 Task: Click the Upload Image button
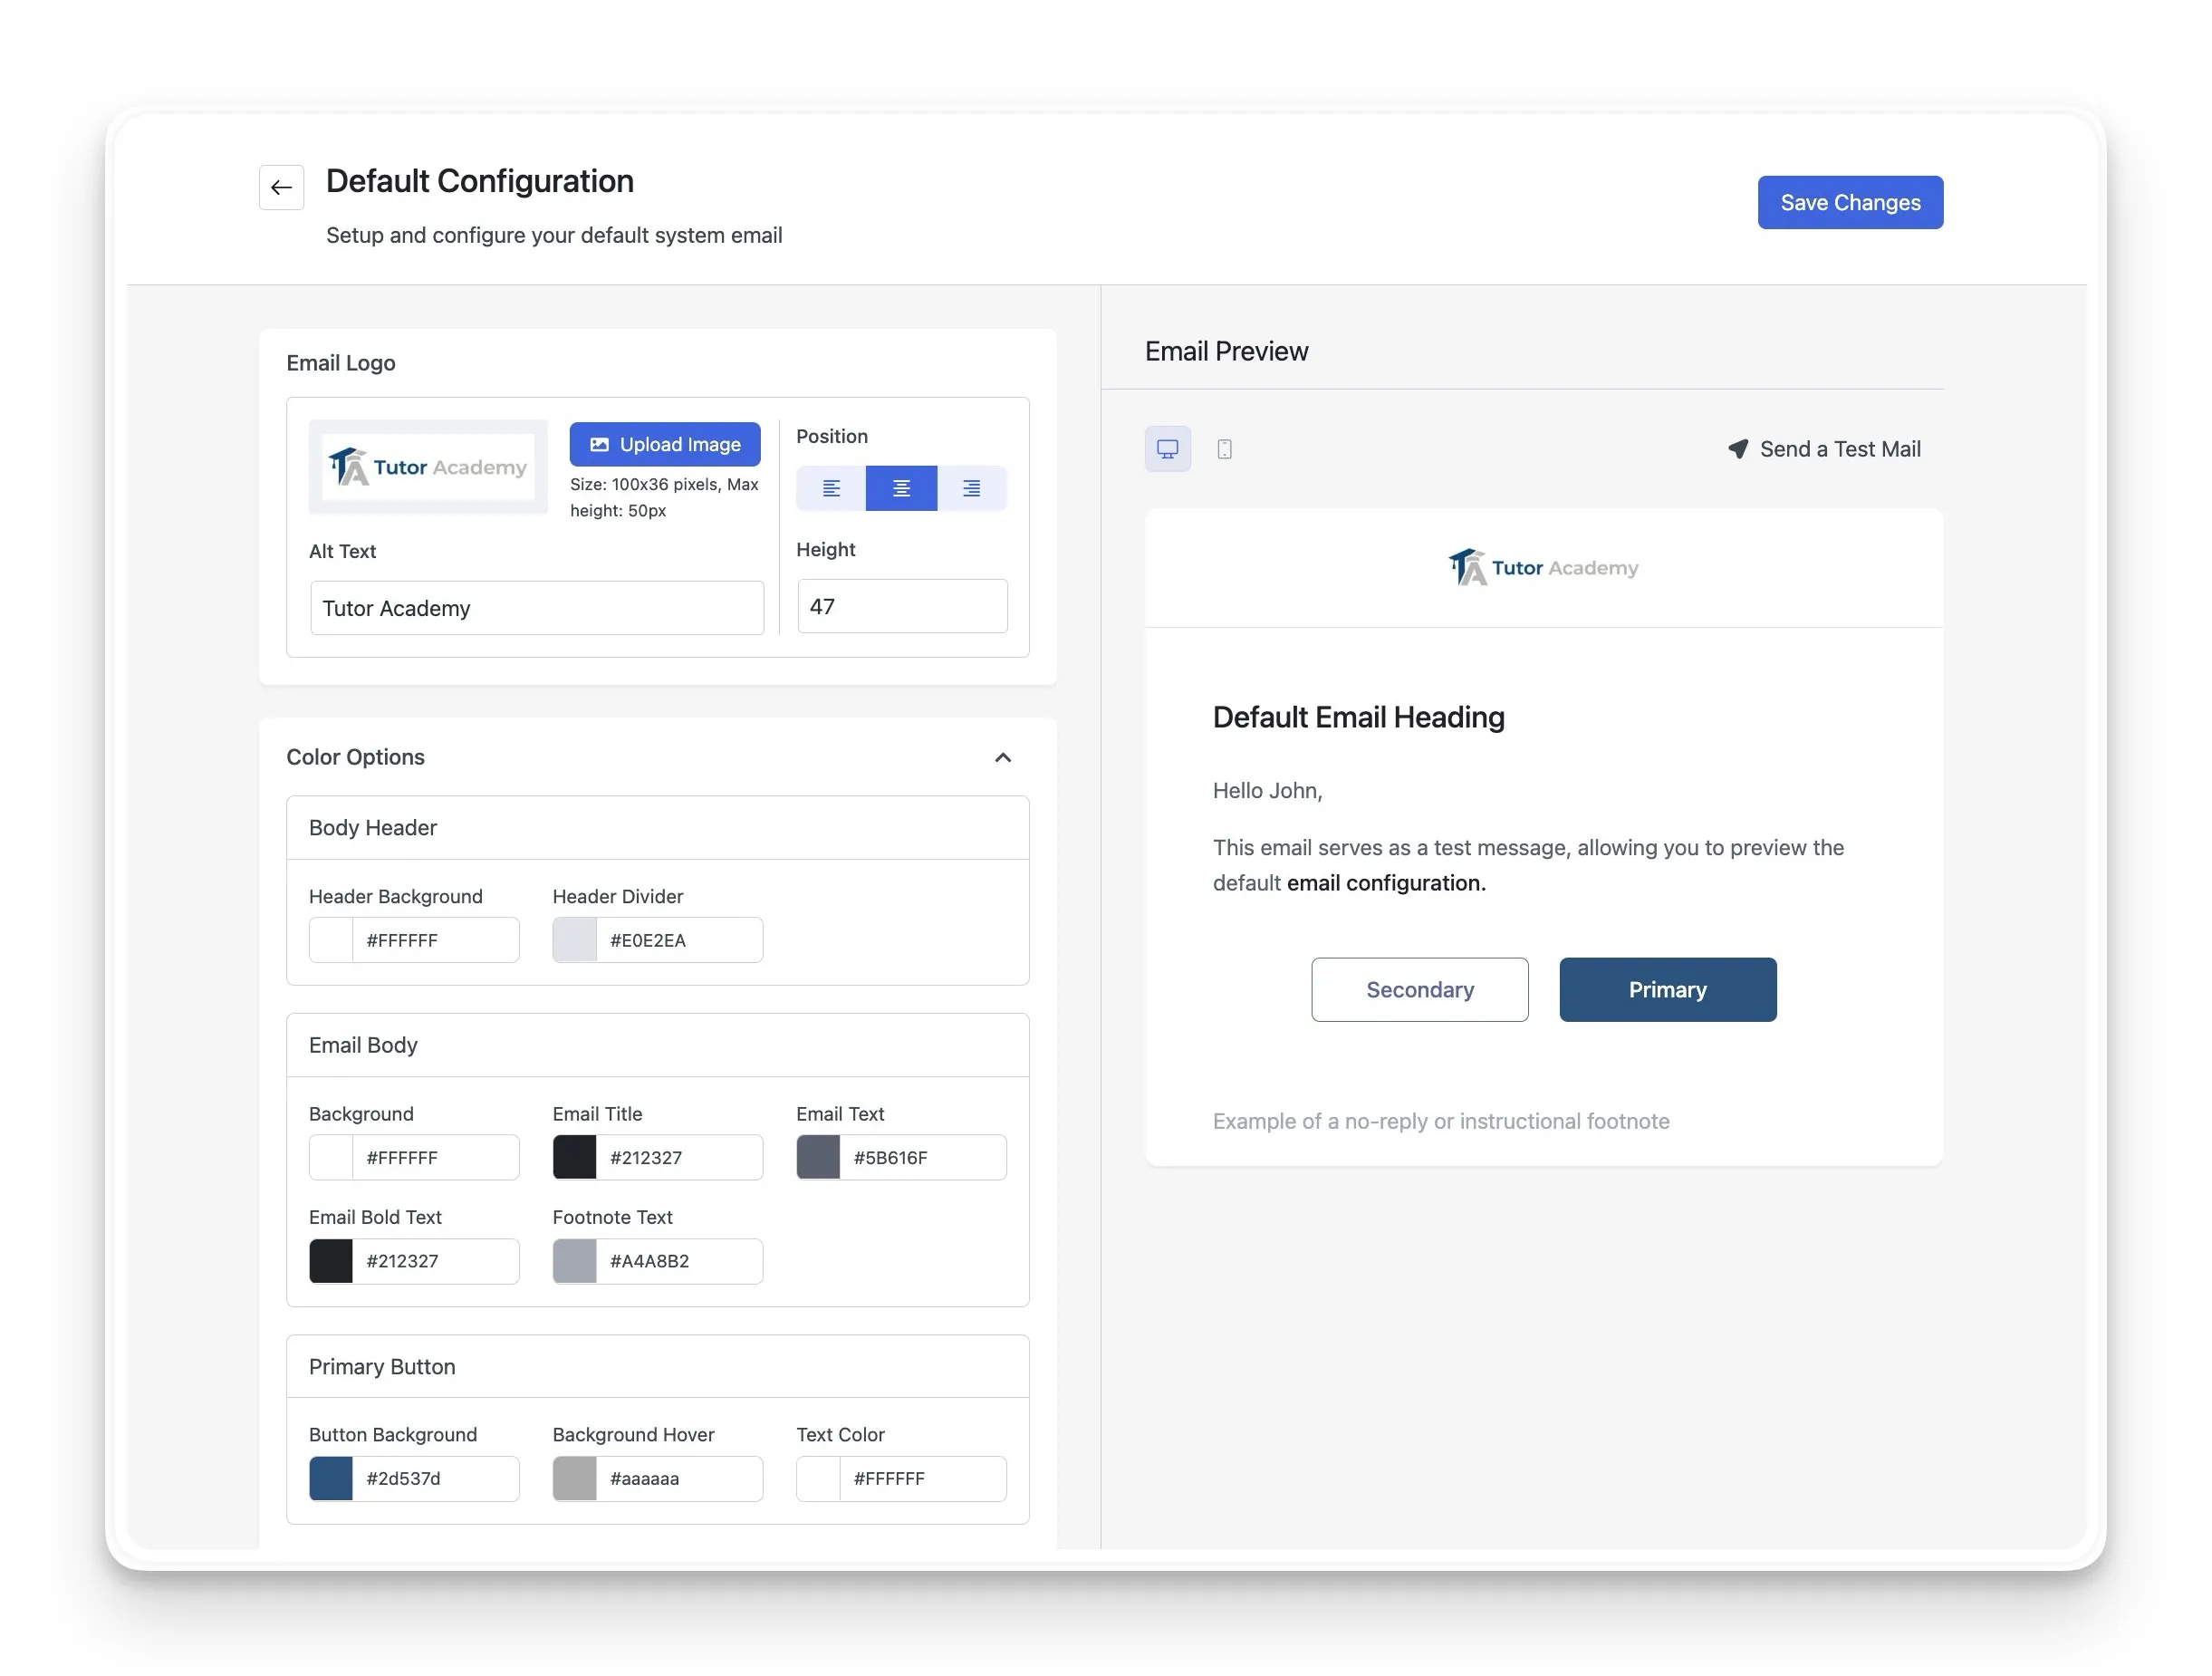coord(664,444)
